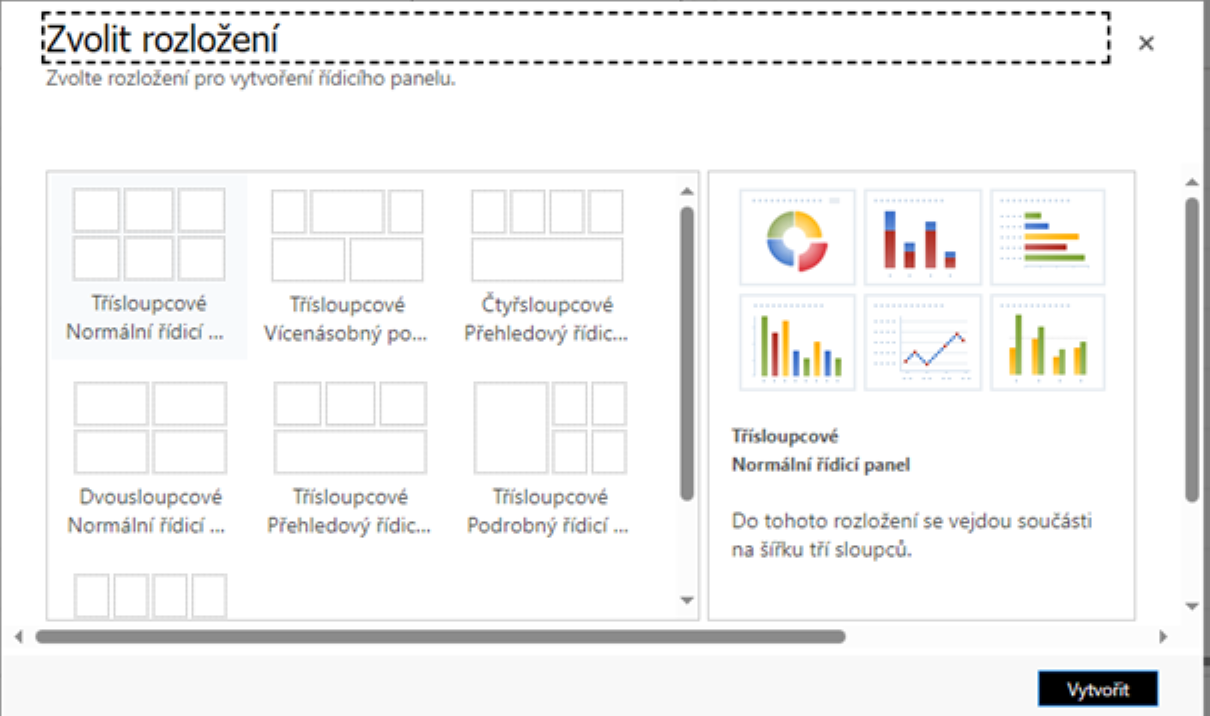This screenshot has width=1210, height=716.
Task: Click the horizontal bar chart preview thumbnail
Action: tap(1047, 237)
